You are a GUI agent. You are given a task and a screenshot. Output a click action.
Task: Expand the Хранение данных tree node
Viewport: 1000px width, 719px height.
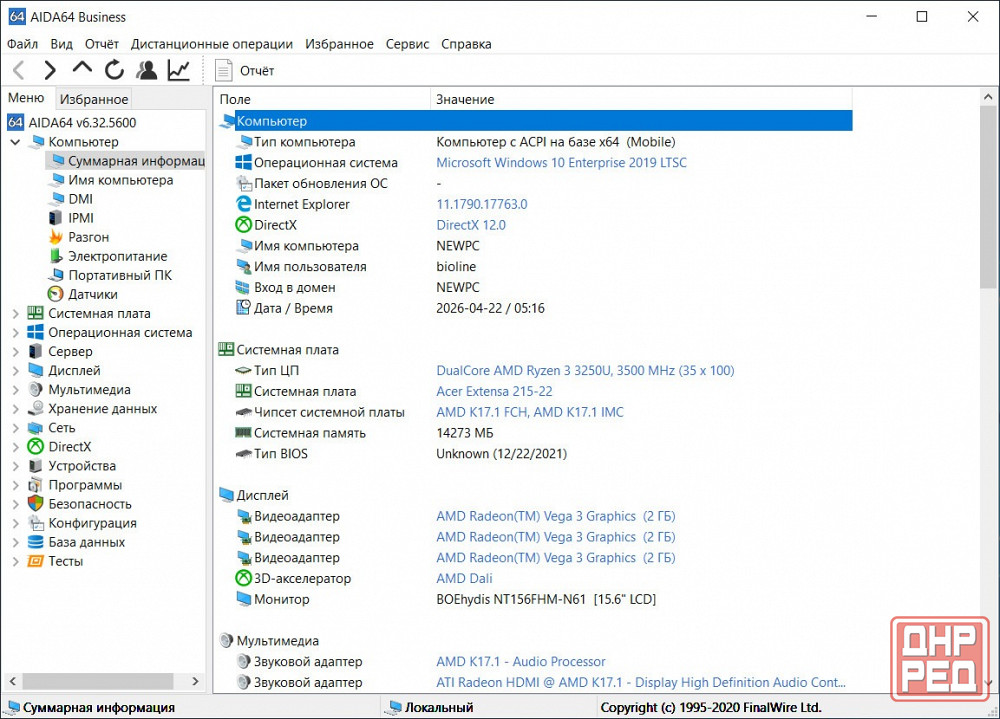15,409
